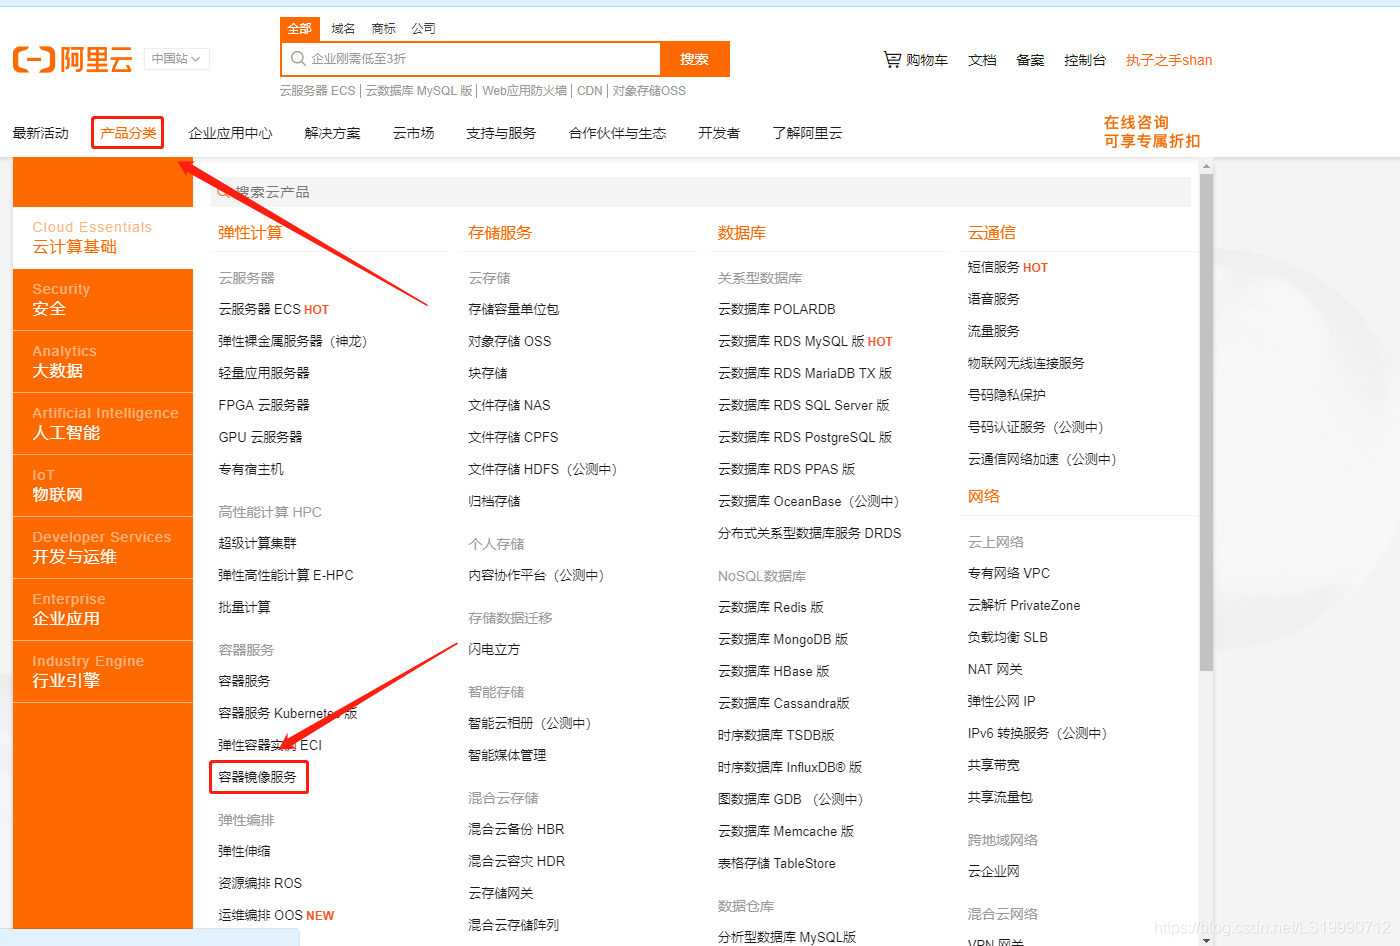Open 专有网络 VPC product link
The width and height of the screenshot is (1400, 946).
[x=1009, y=573]
